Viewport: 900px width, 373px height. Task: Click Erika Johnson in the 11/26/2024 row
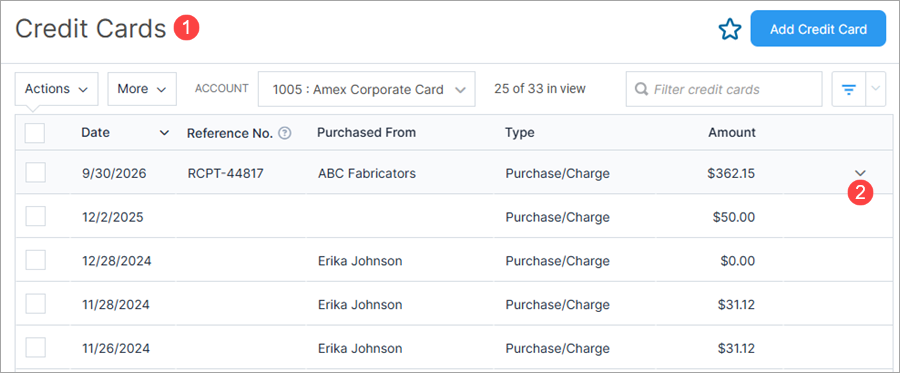coord(360,348)
